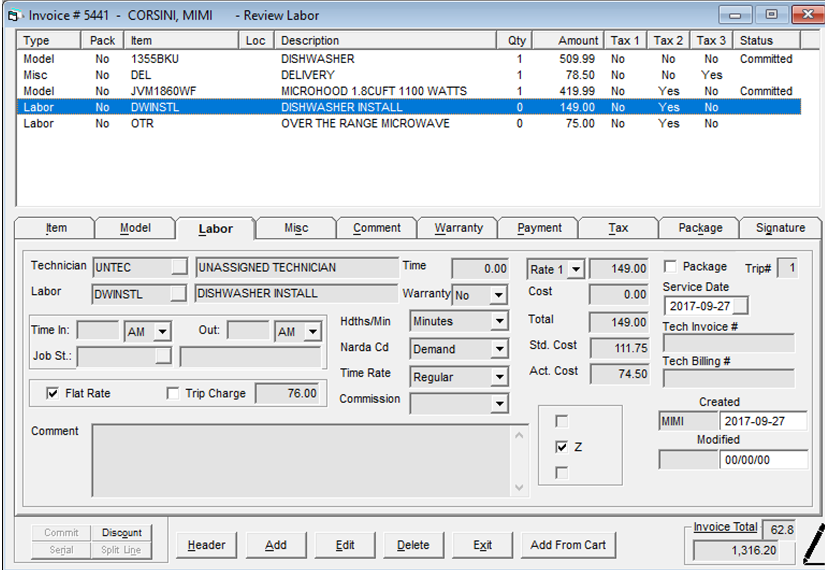Sort by the Amount column header

click(568, 41)
